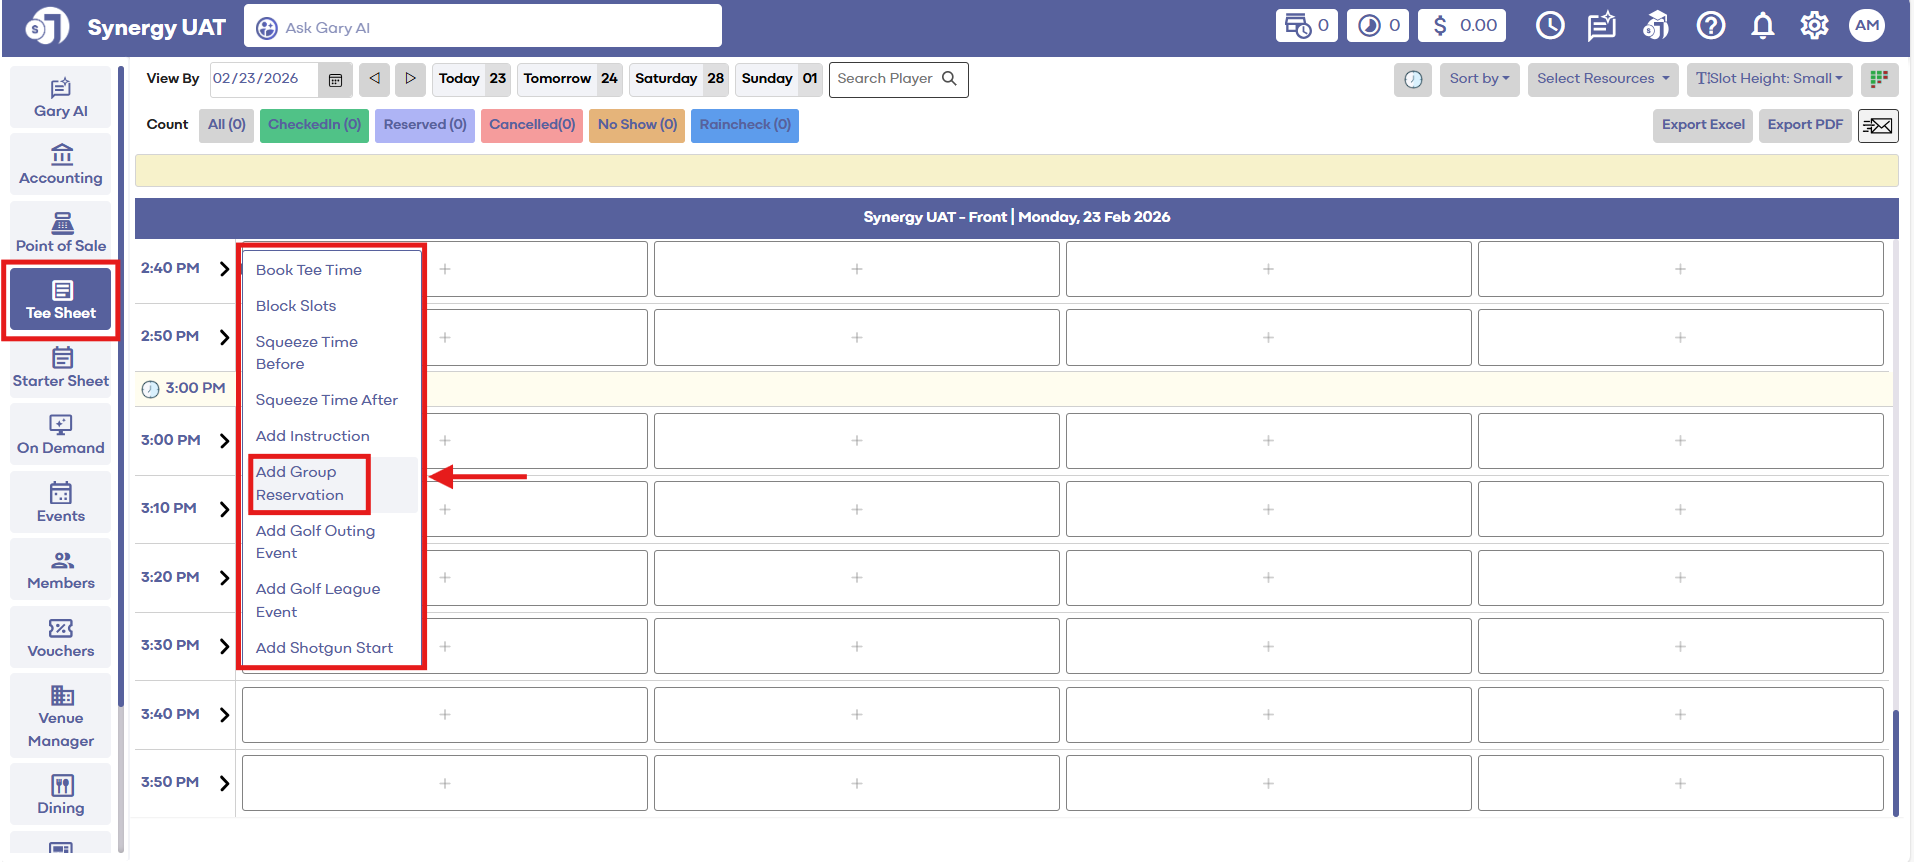Viewport: 1914px width, 862px height.
Task: Filter by No Show status count
Action: tap(637, 125)
